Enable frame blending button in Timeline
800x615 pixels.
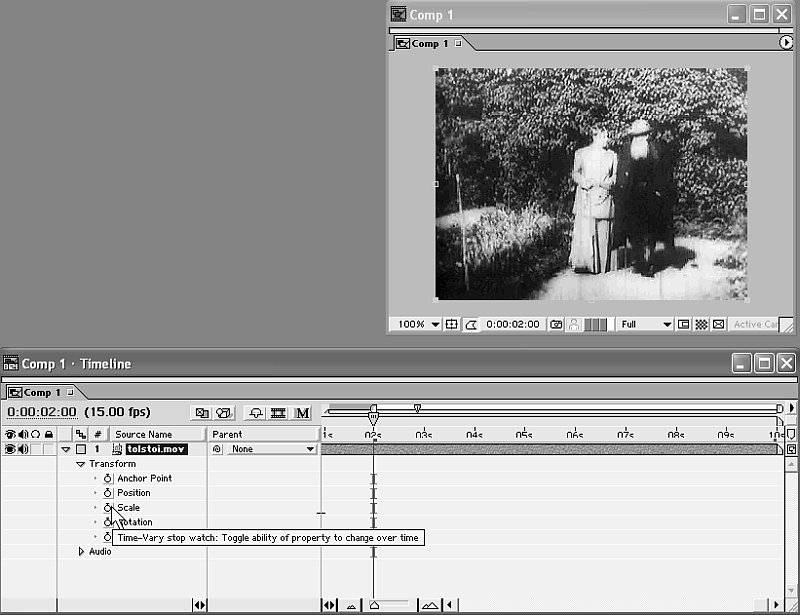click(x=279, y=413)
